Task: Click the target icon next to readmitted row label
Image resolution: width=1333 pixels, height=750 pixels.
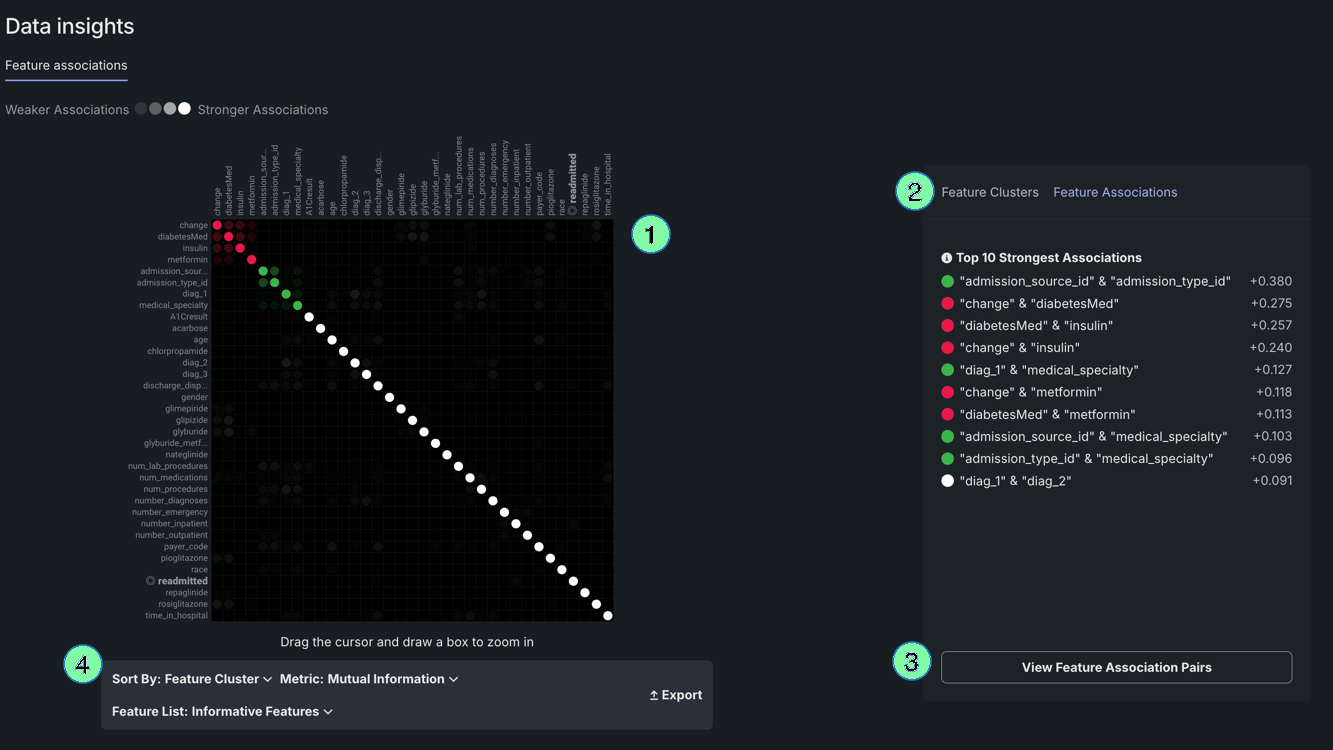Action: [150, 581]
